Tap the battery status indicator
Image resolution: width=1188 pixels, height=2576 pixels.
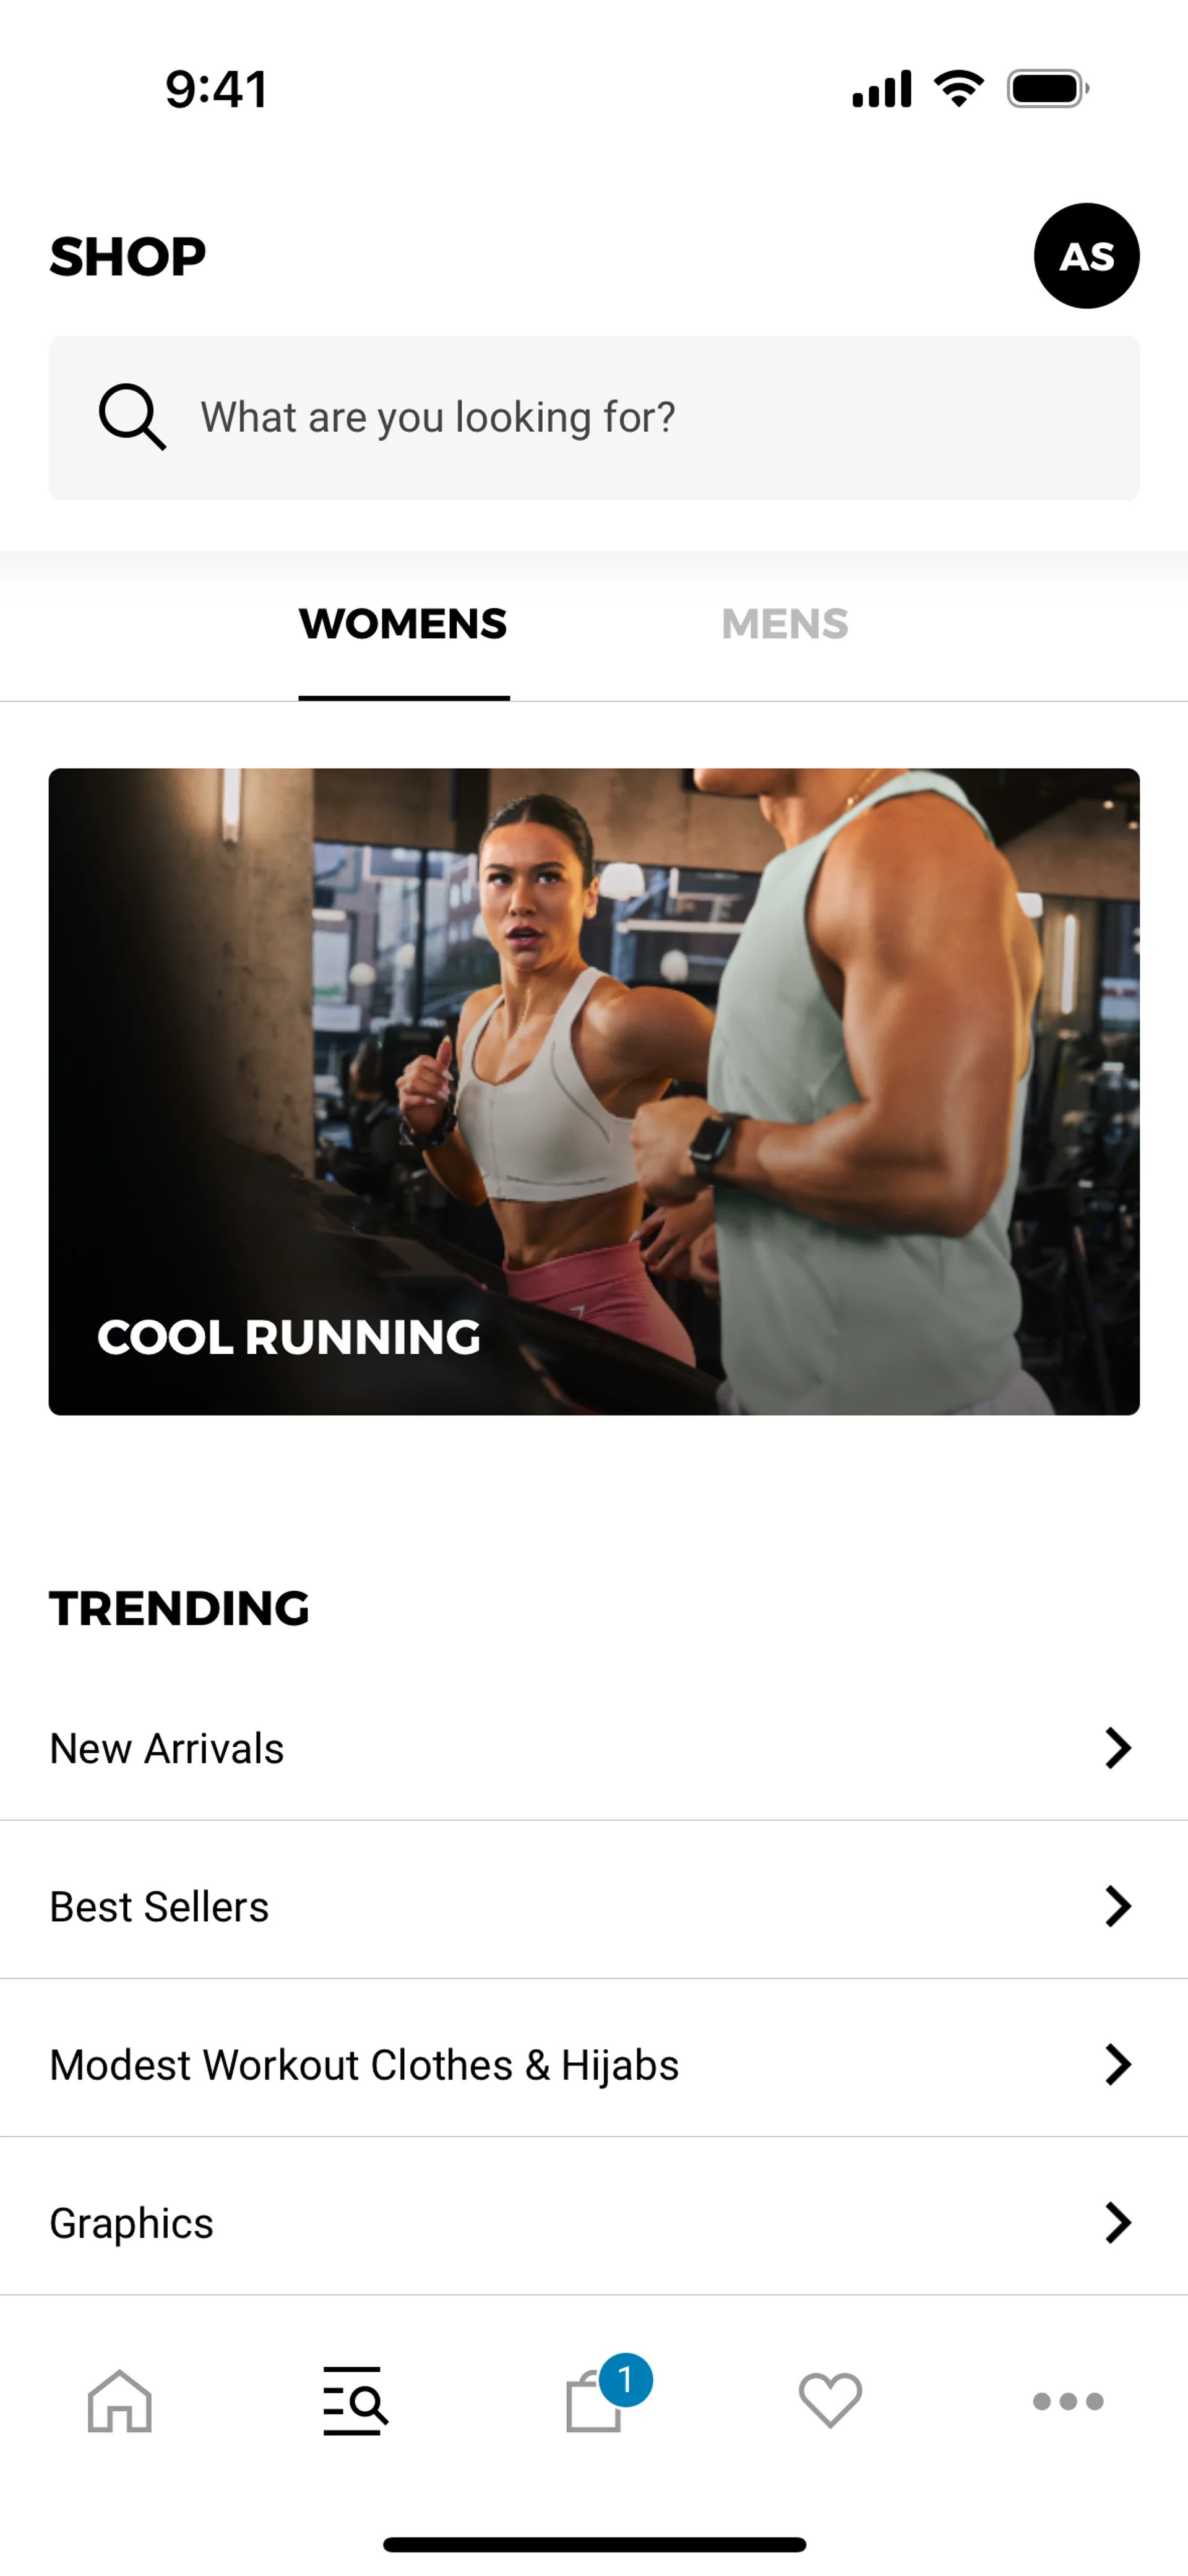1048,89
